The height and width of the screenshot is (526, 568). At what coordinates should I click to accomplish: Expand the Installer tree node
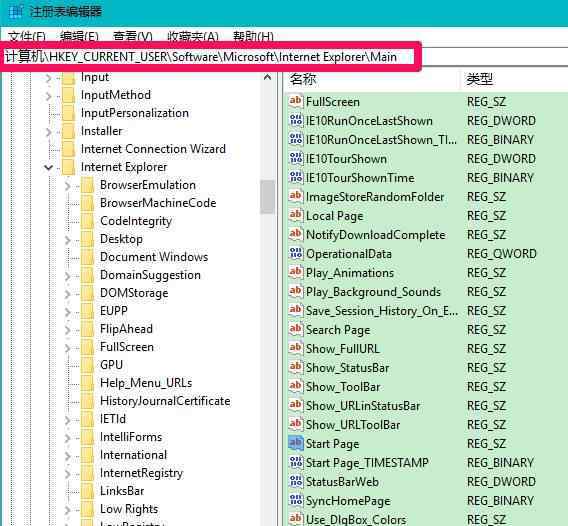pos(48,132)
